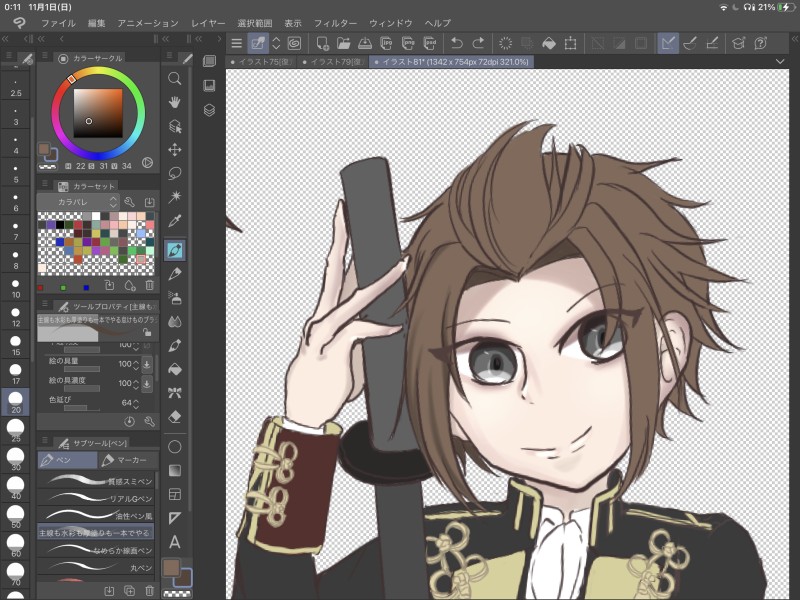Collapse the leftmost palette dock double arrow
Screen dimensions: 800x600
[x=5, y=39]
